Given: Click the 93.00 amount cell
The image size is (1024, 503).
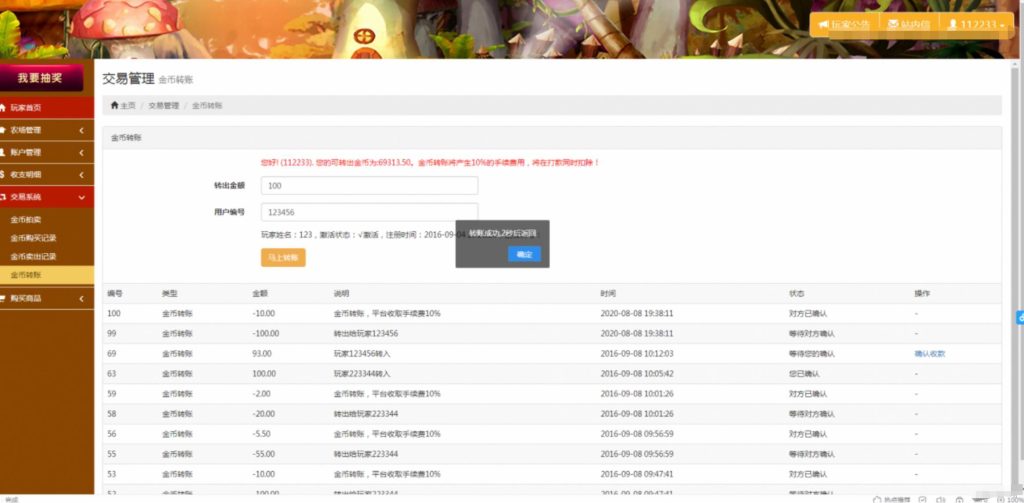Looking at the screenshot, I should [x=262, y=353].
